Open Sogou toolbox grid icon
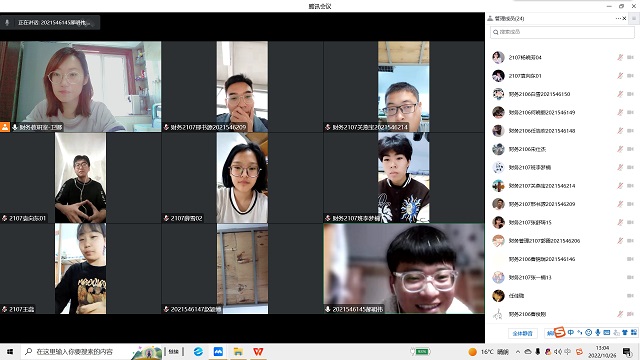Image resolution: width=640 pixels, height=360 pixels. (634, 333)
